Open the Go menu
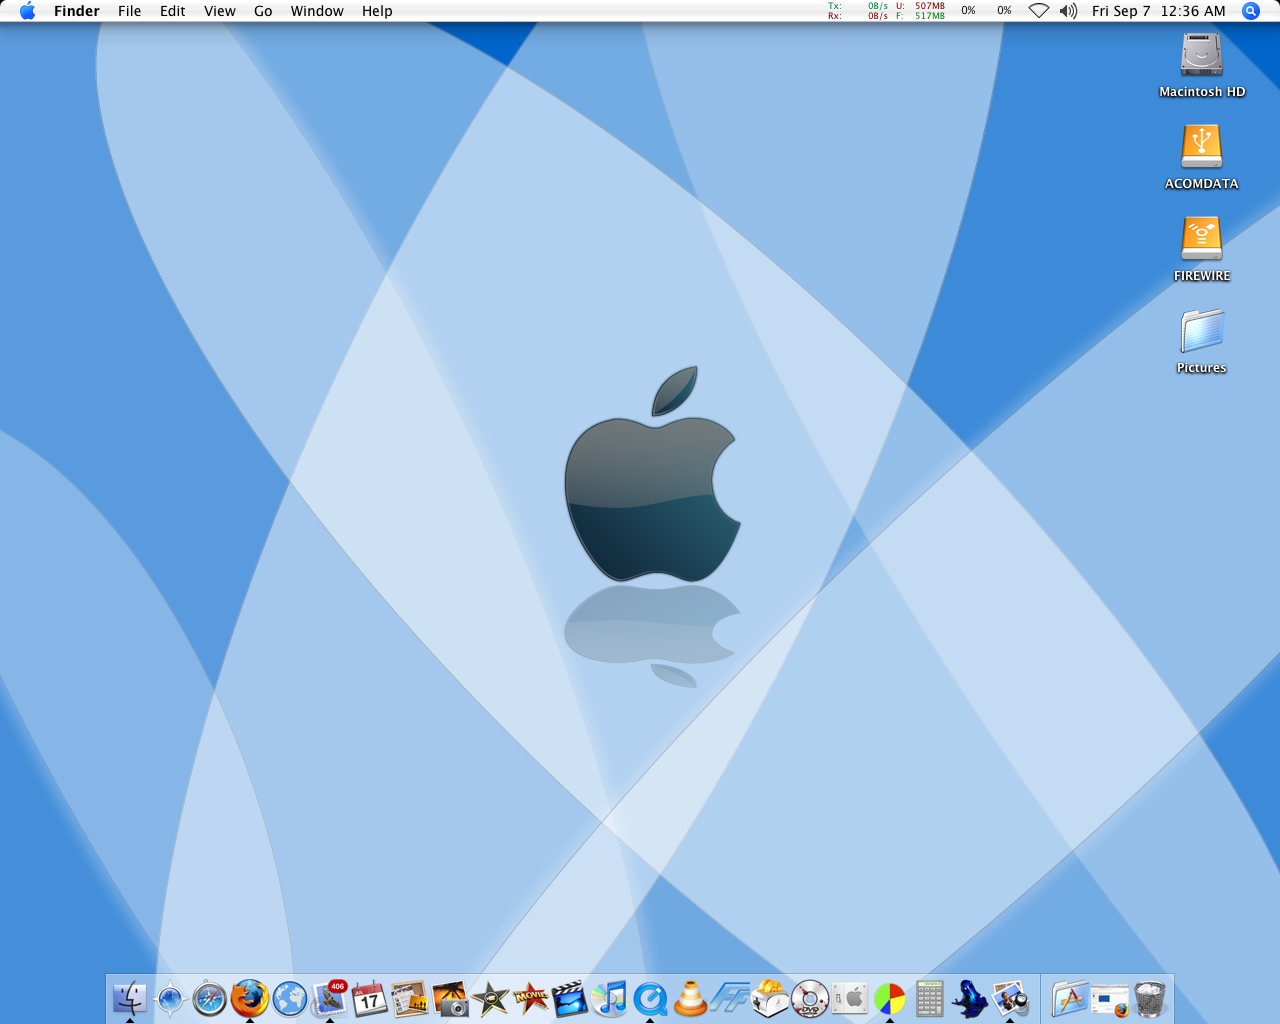Image resolution: width=1280 pixels, height=1024 pixels. 263,11
